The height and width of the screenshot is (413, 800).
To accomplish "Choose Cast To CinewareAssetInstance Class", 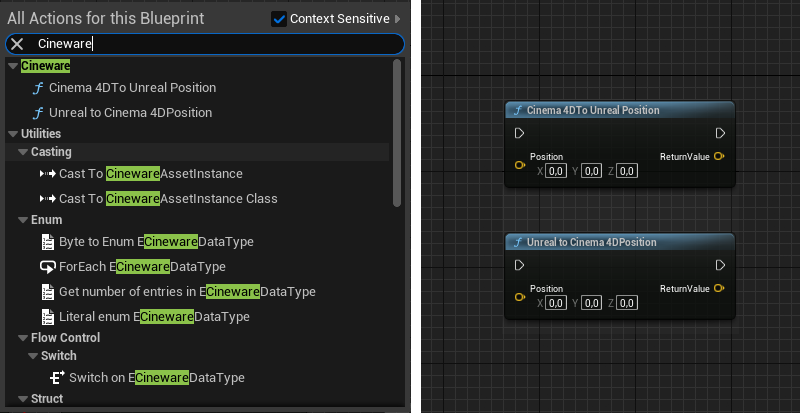I will point(168,199).
